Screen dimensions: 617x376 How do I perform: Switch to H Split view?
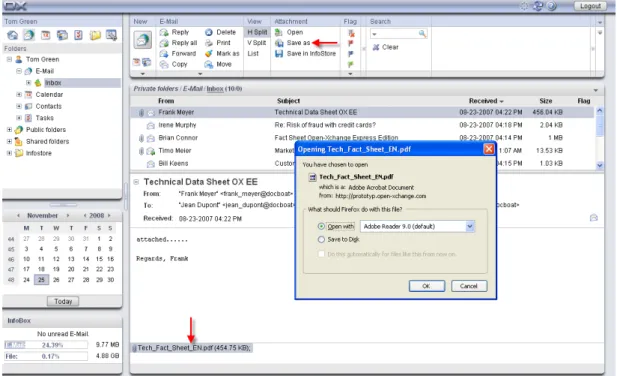coord(257,32)
